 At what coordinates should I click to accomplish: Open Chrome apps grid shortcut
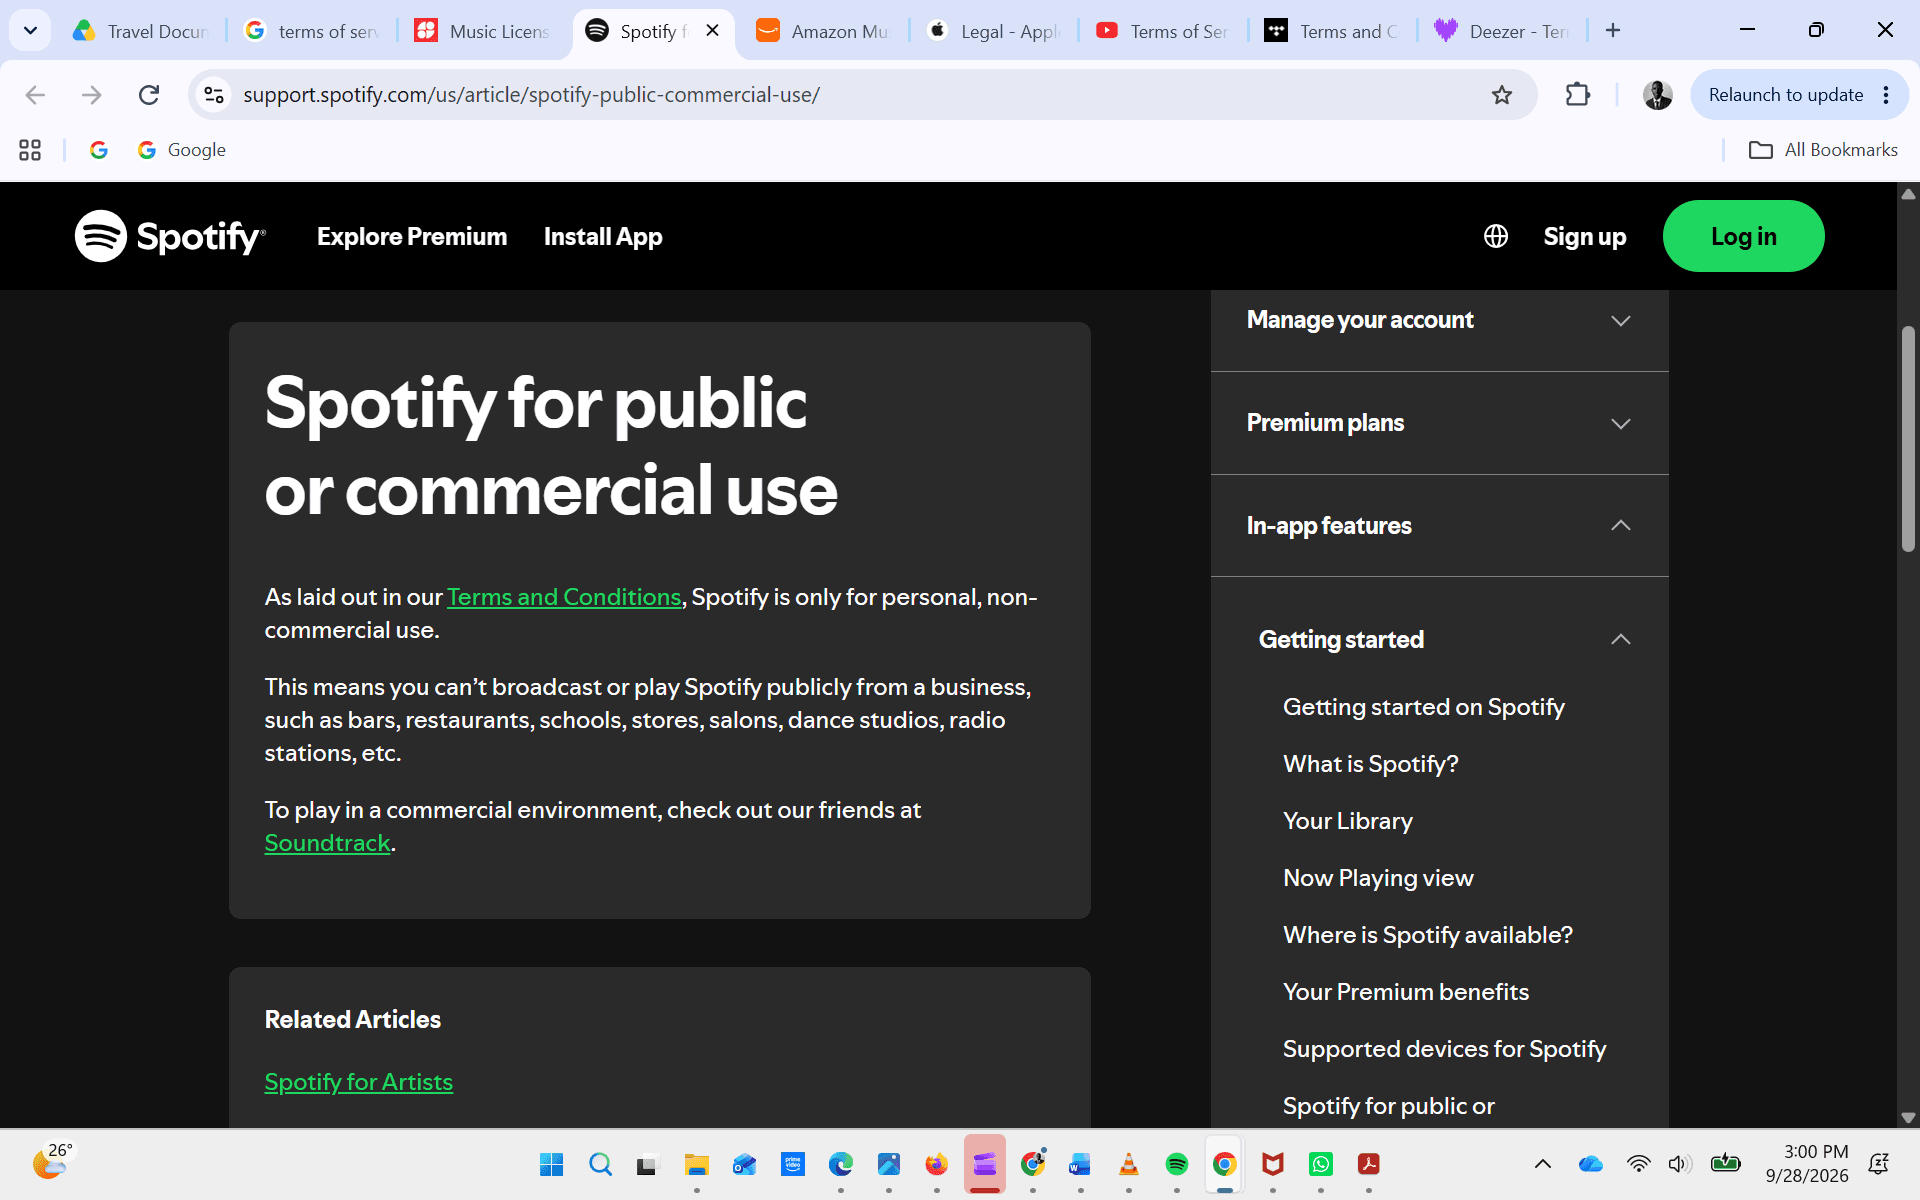(30, 150)
